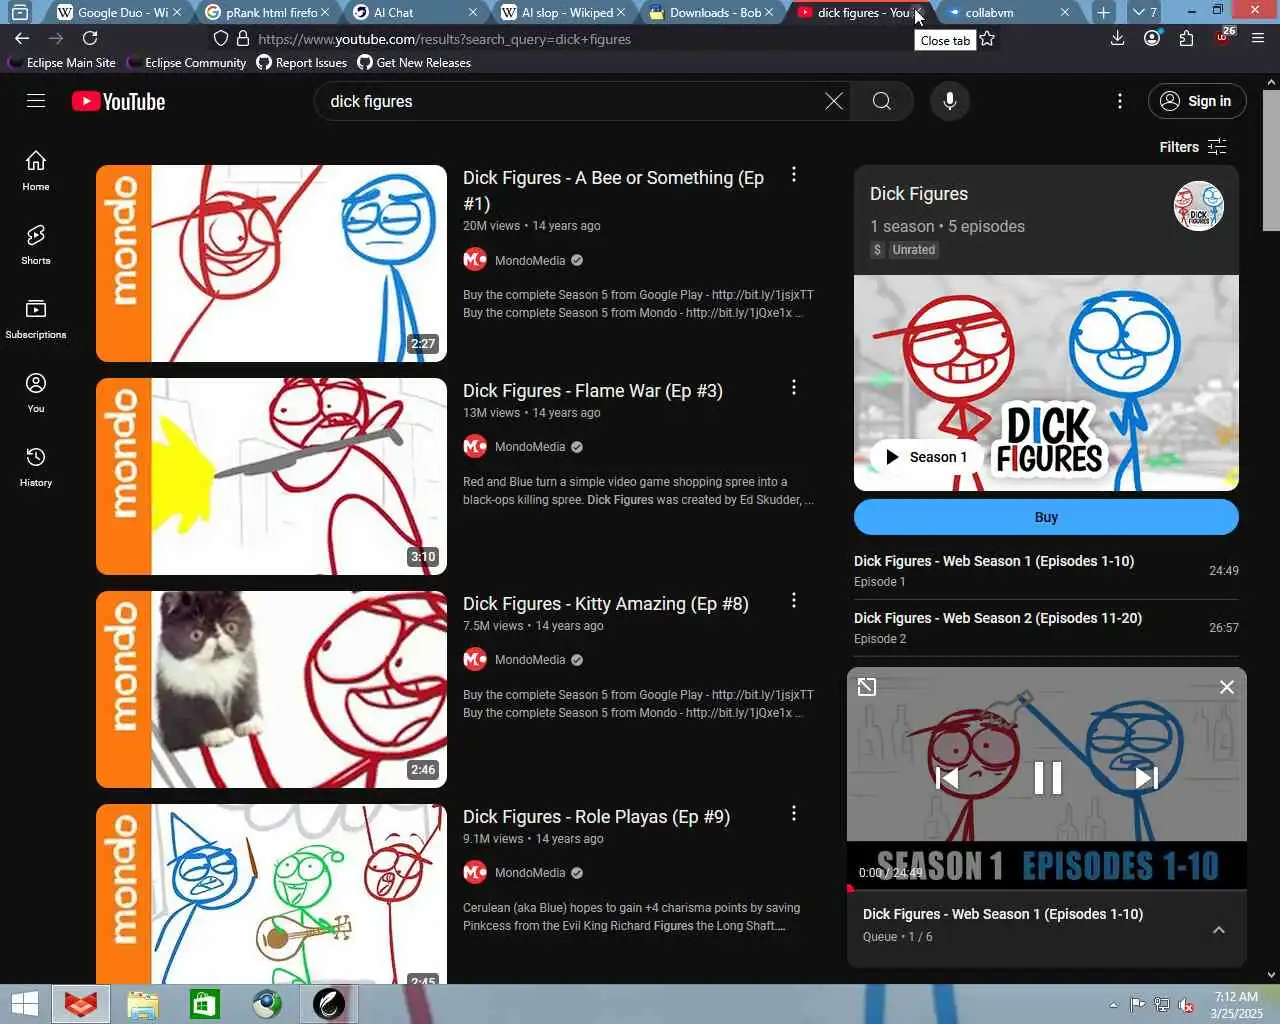Start voice search with microphone icon
1280x1024 pixels.
tap(950, 101)
